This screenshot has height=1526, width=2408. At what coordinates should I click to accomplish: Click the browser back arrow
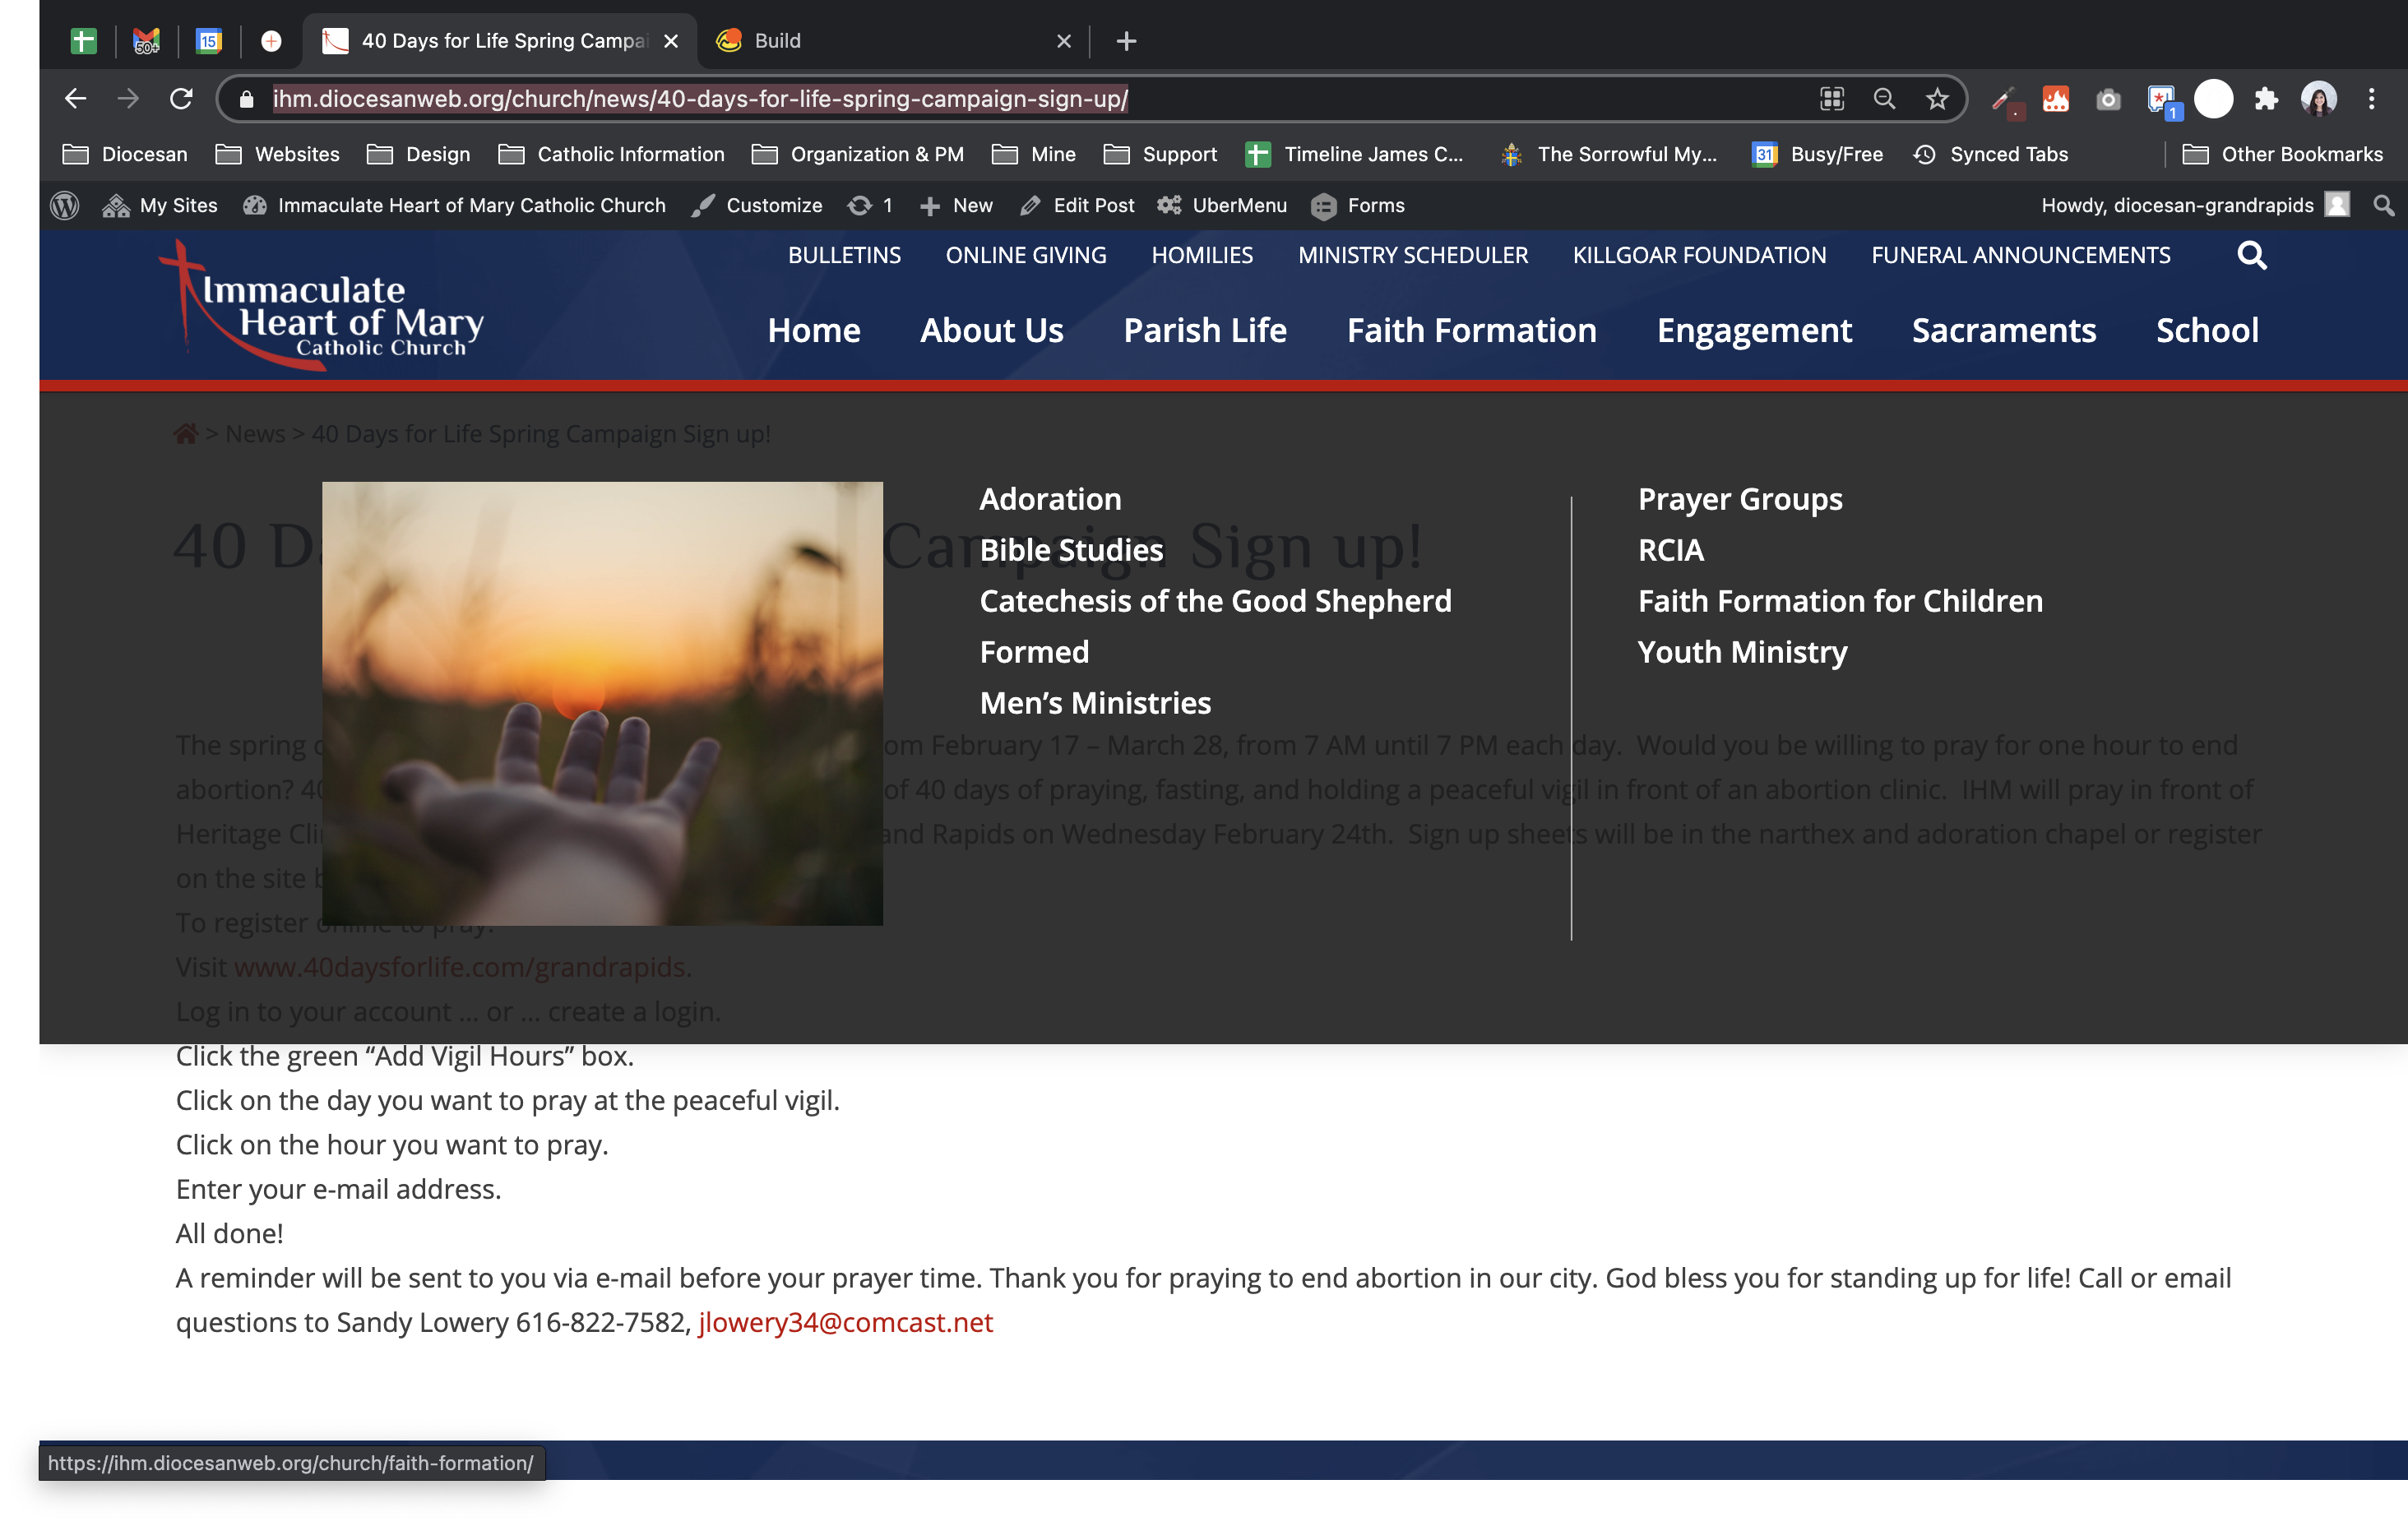click(76, 99)
